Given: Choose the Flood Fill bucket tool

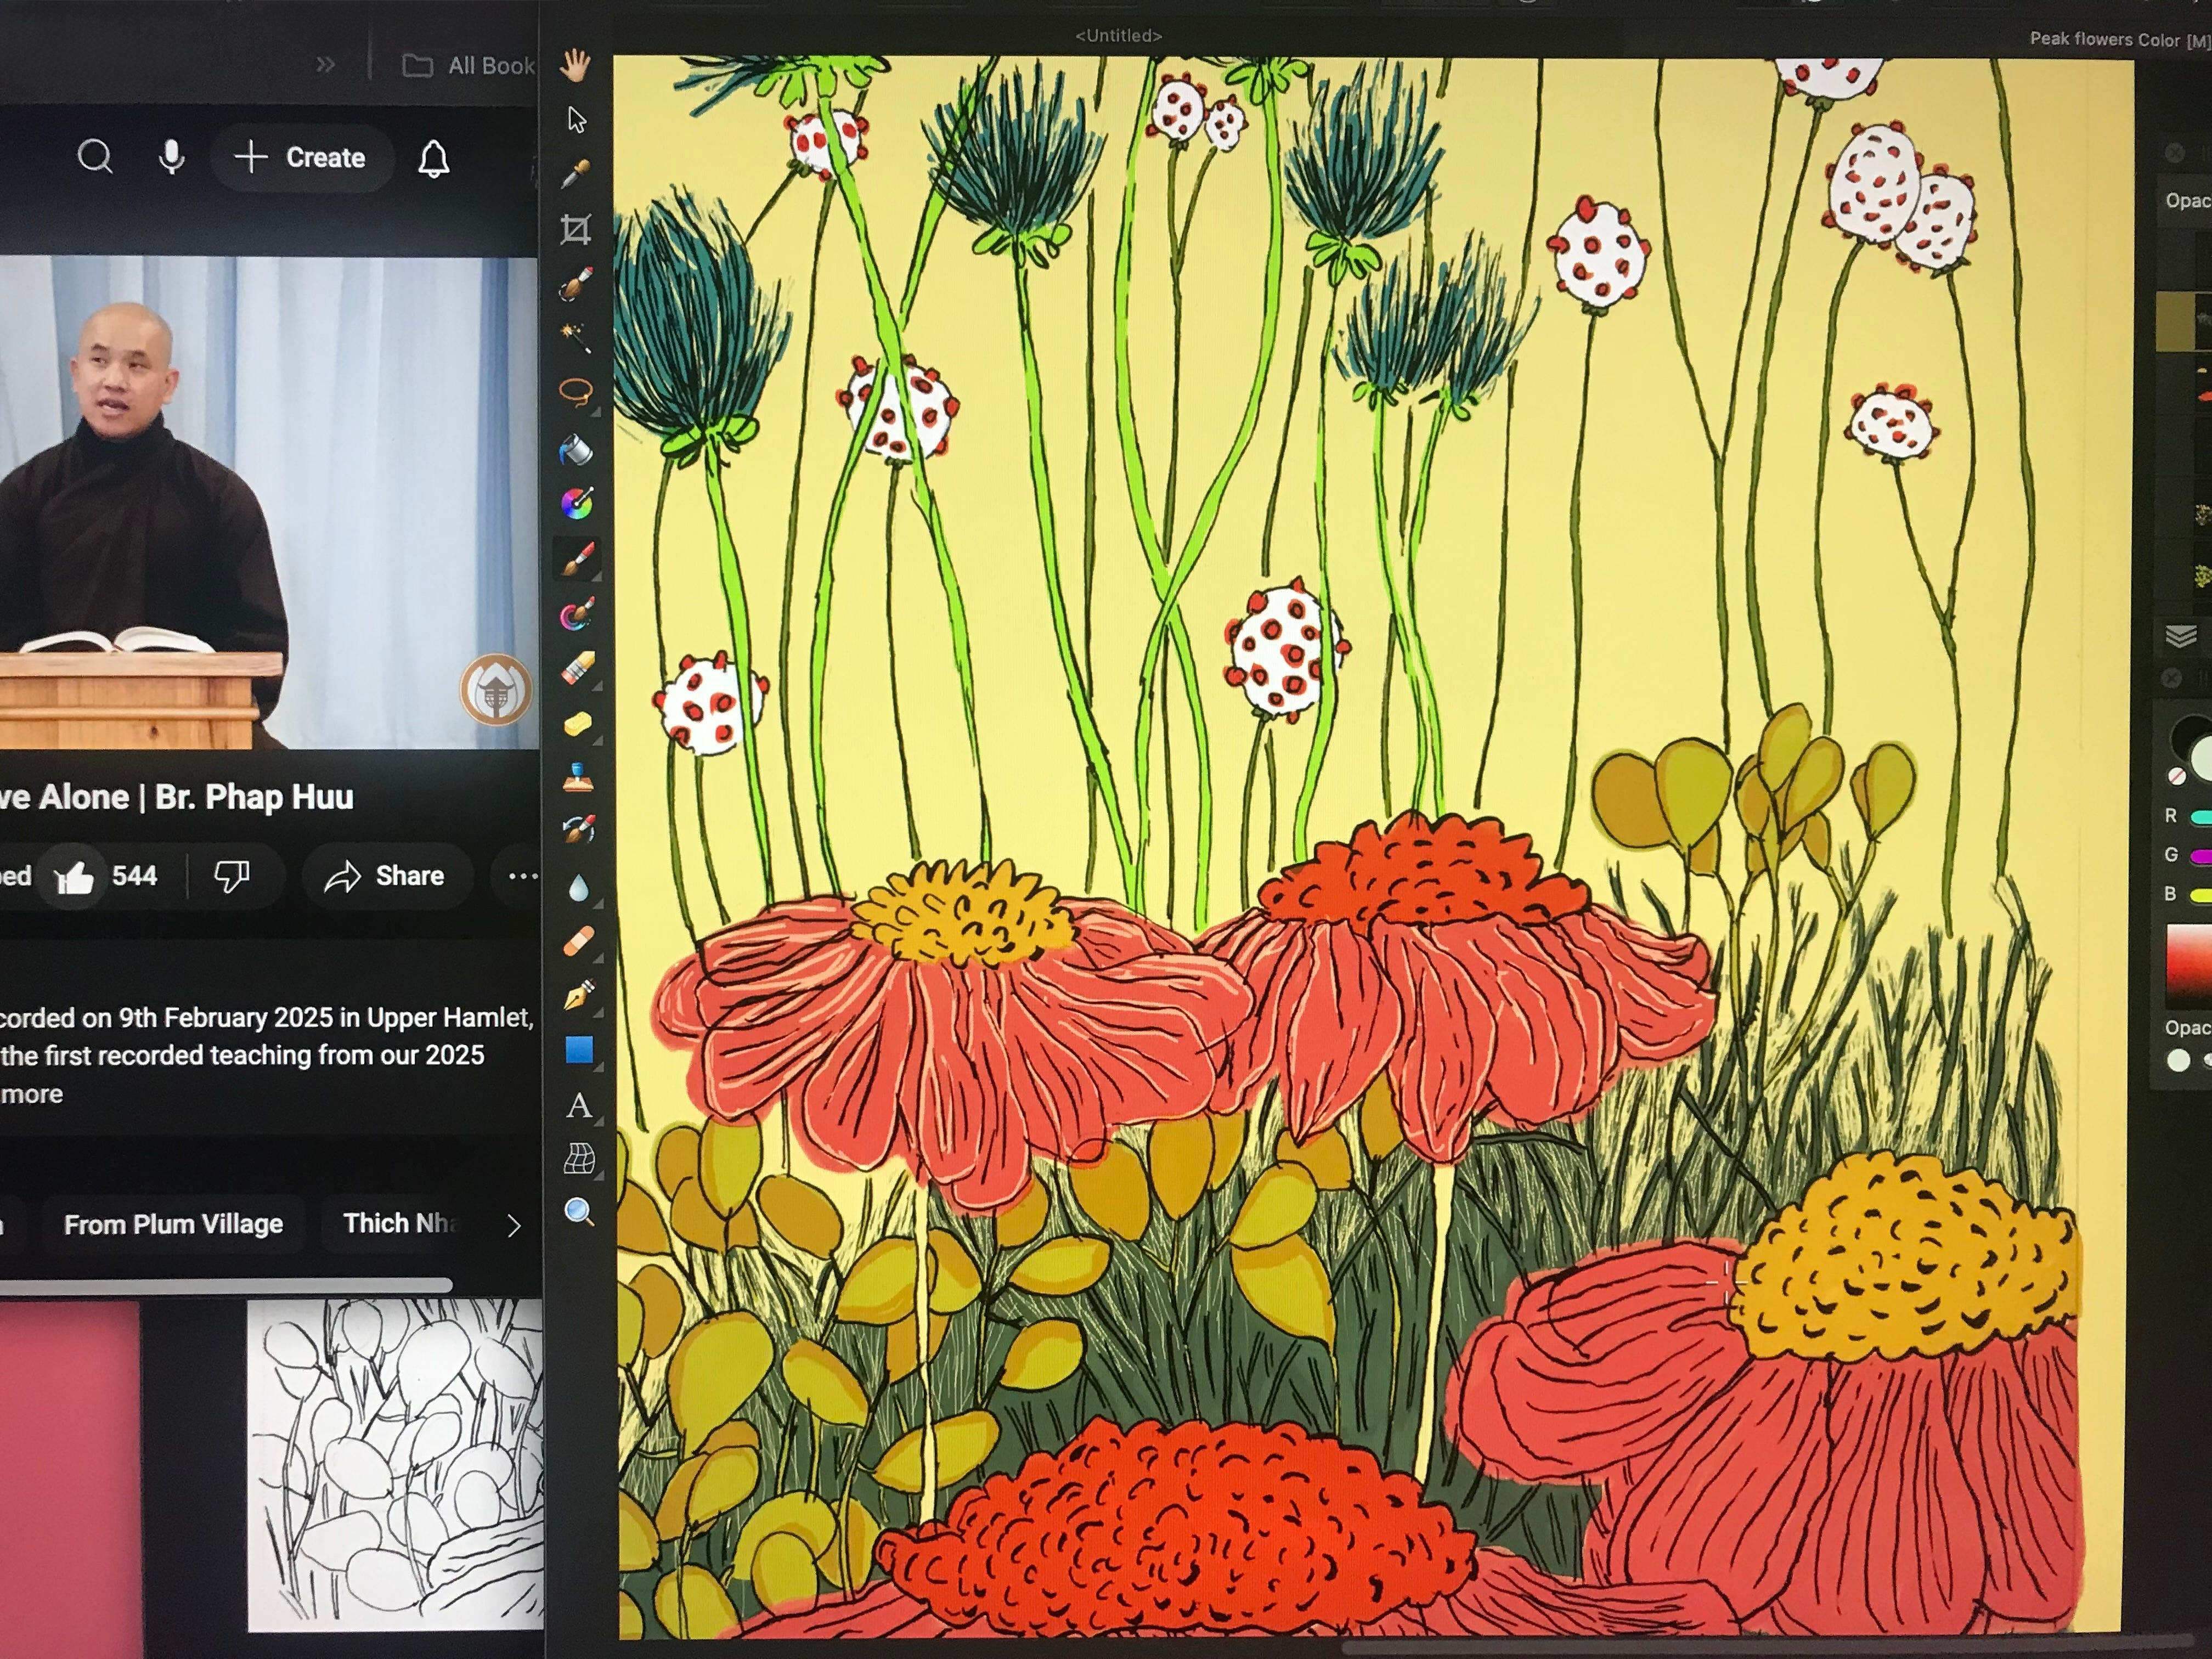Looking at the screenshot, I should tap(577, 449).
